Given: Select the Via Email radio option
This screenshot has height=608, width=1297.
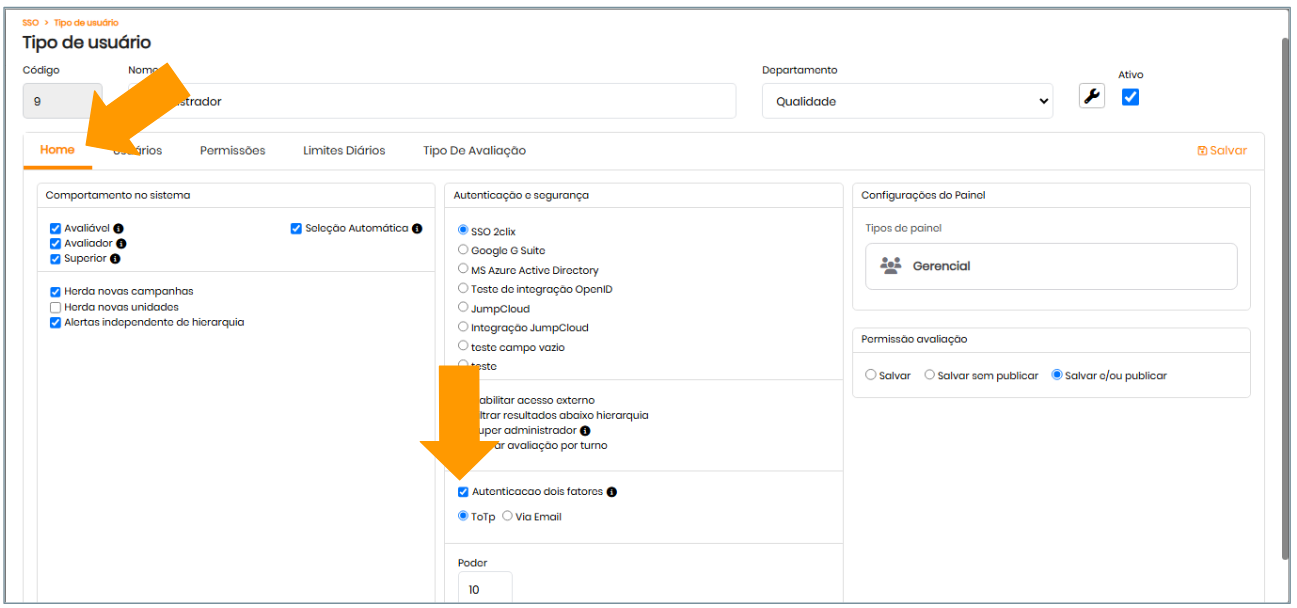Looking at the screenshot, I should point(508,517).
